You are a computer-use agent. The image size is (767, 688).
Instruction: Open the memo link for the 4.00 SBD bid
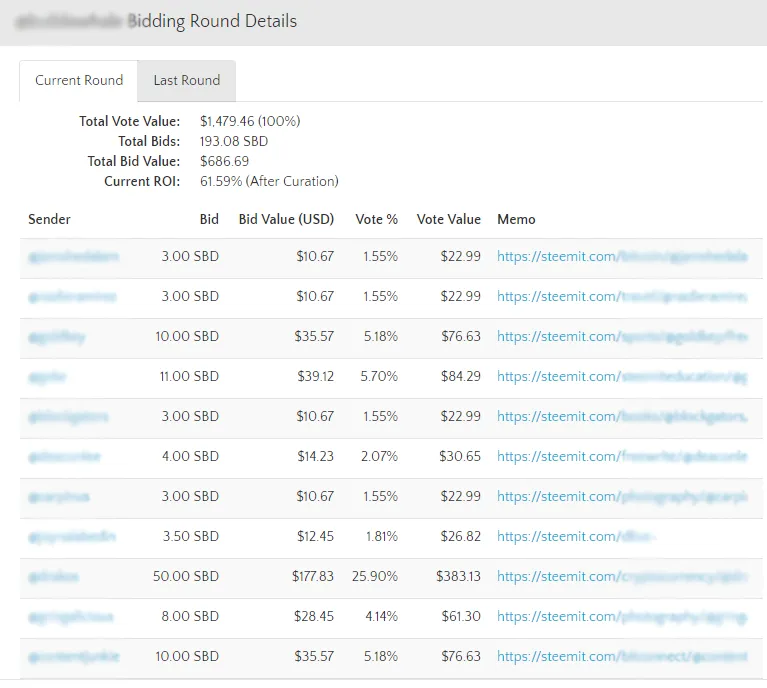click(x=622, y=457)
